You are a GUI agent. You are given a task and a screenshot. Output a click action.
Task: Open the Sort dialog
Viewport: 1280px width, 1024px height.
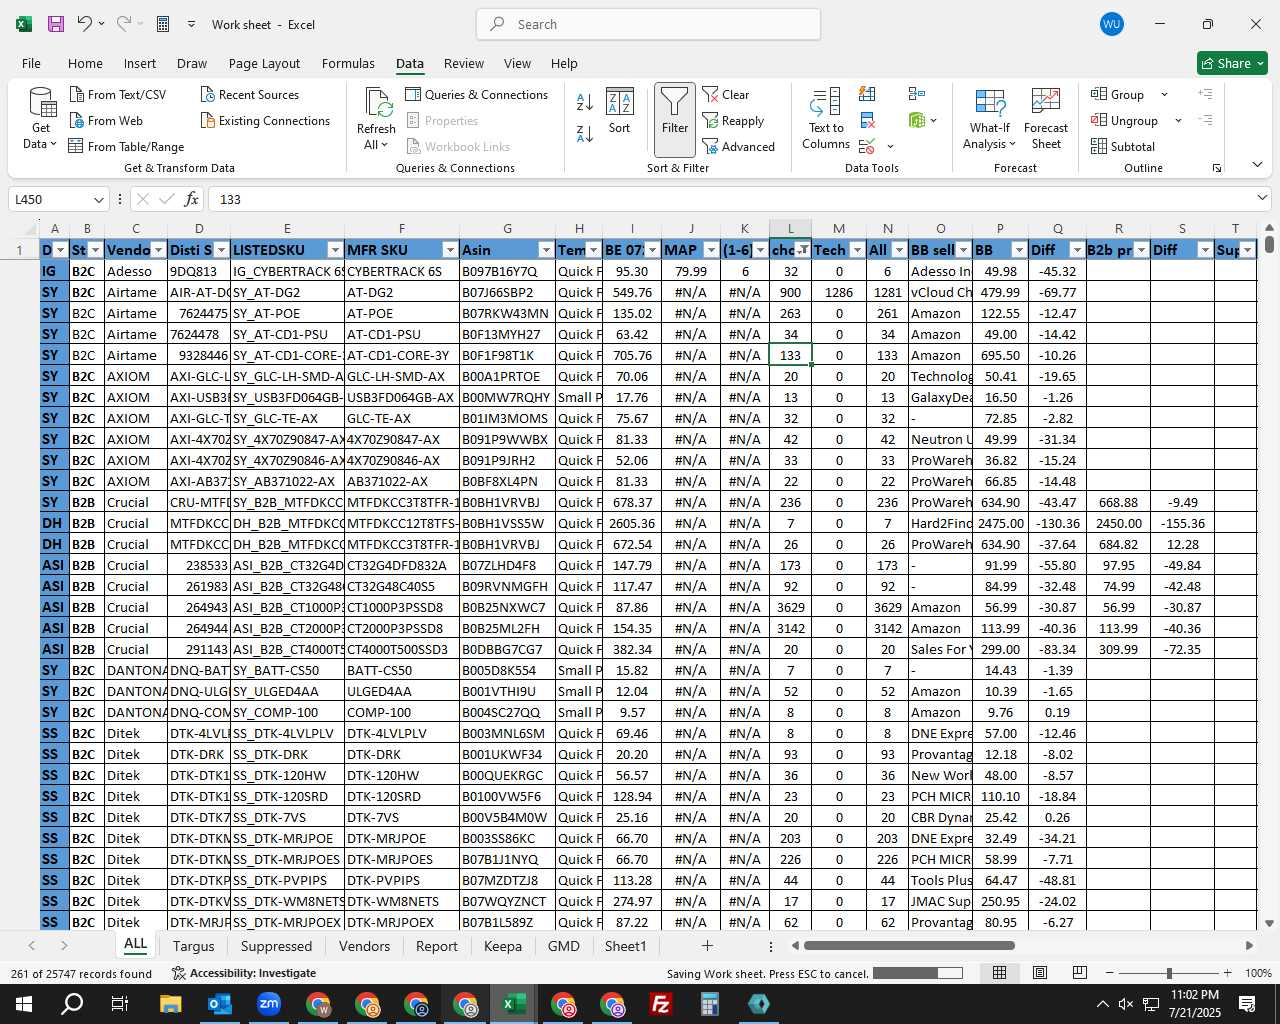point(620,111)
